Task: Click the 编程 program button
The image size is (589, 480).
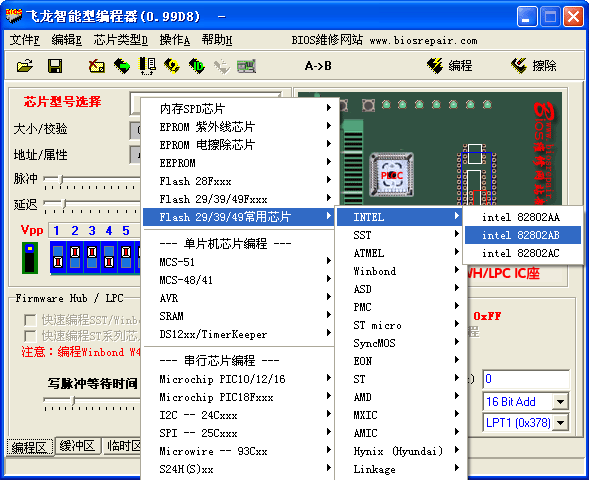Action: [450, 66]
